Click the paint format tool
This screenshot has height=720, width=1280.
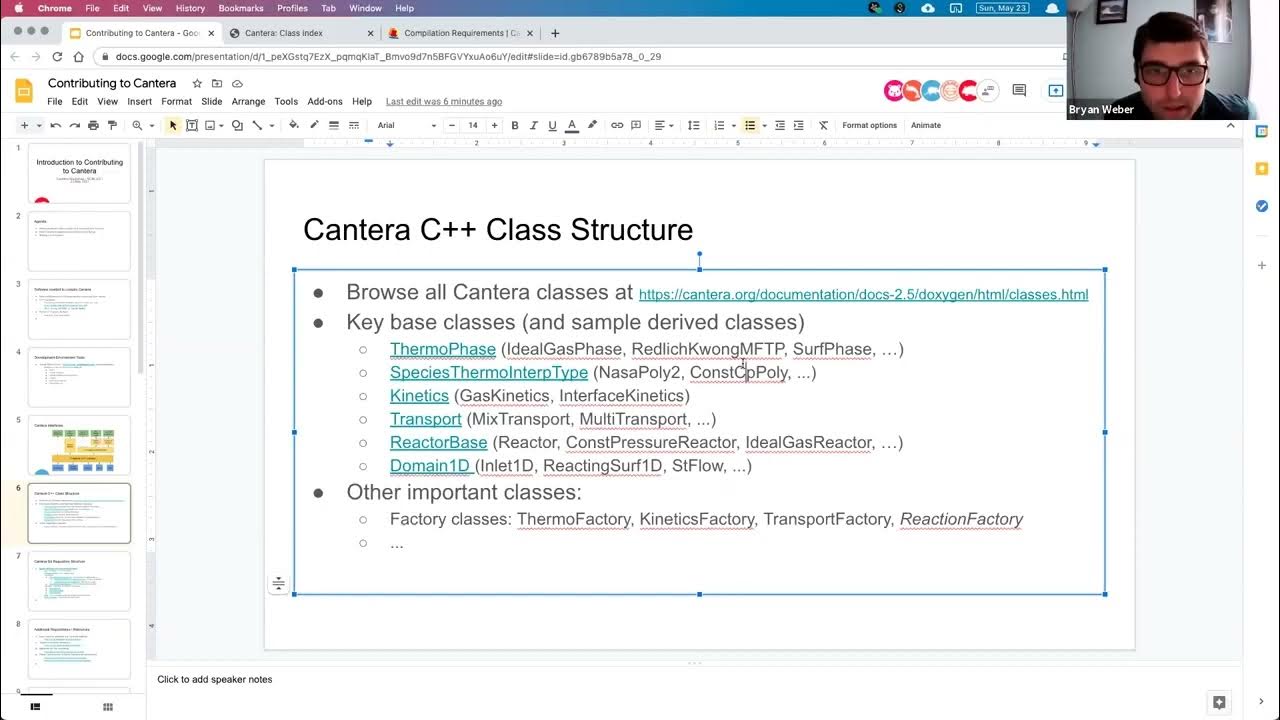tap(112, 125)
